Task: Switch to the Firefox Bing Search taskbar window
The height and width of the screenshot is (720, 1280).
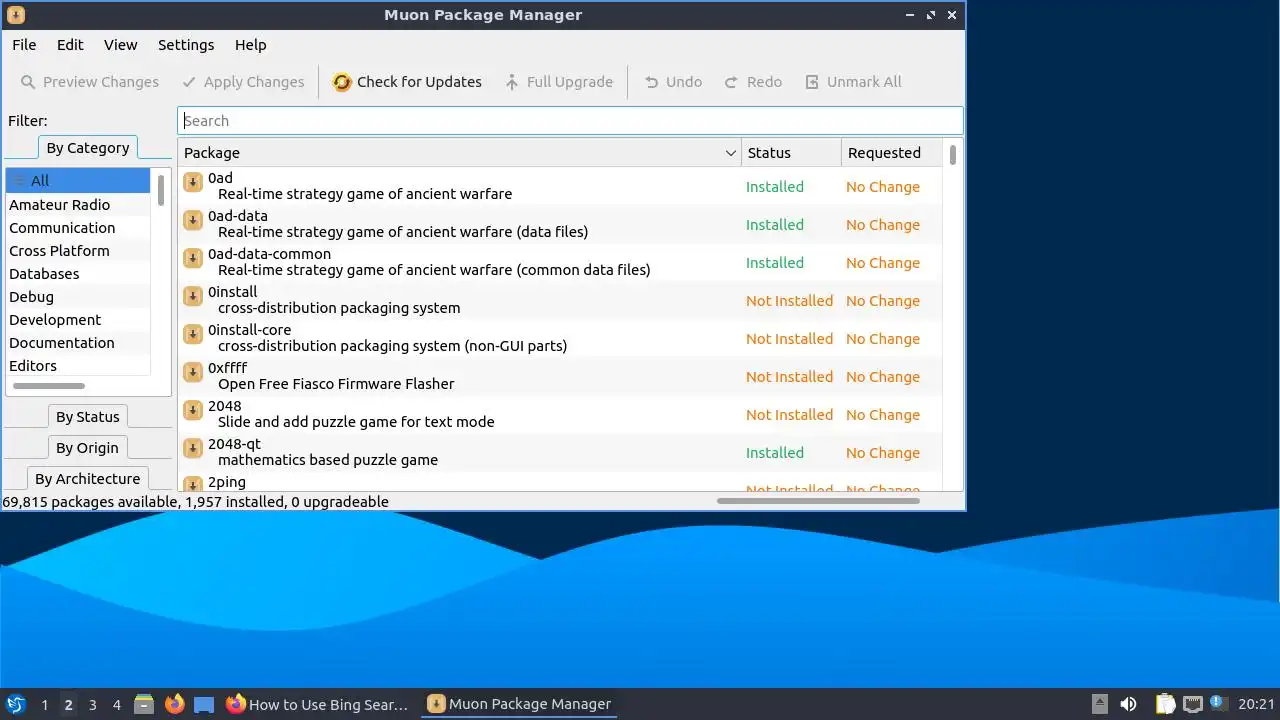Action: [318, 704]
